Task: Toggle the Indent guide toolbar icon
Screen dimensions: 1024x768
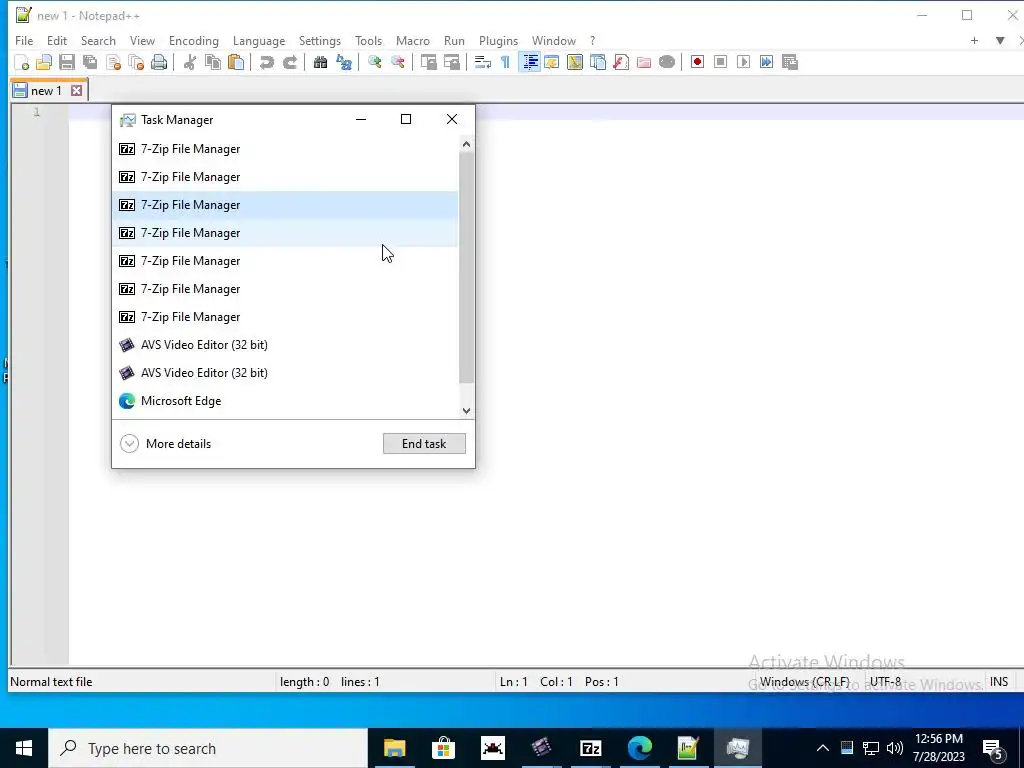Action: pos(530,62)
